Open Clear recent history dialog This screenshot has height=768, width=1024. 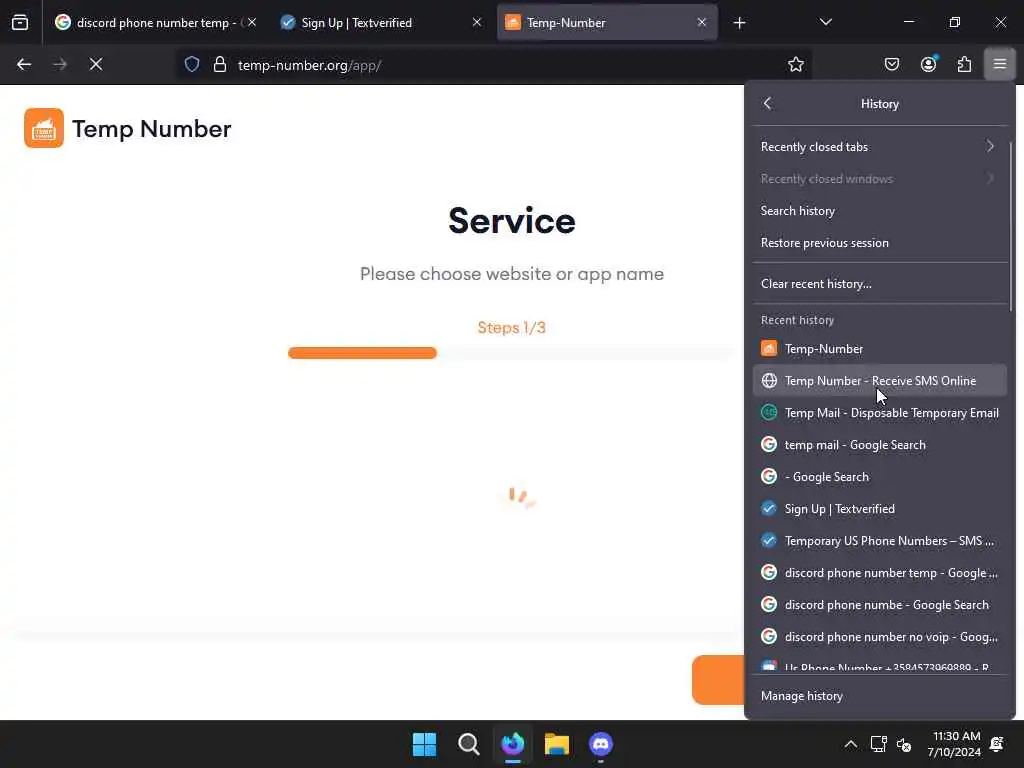879,283
